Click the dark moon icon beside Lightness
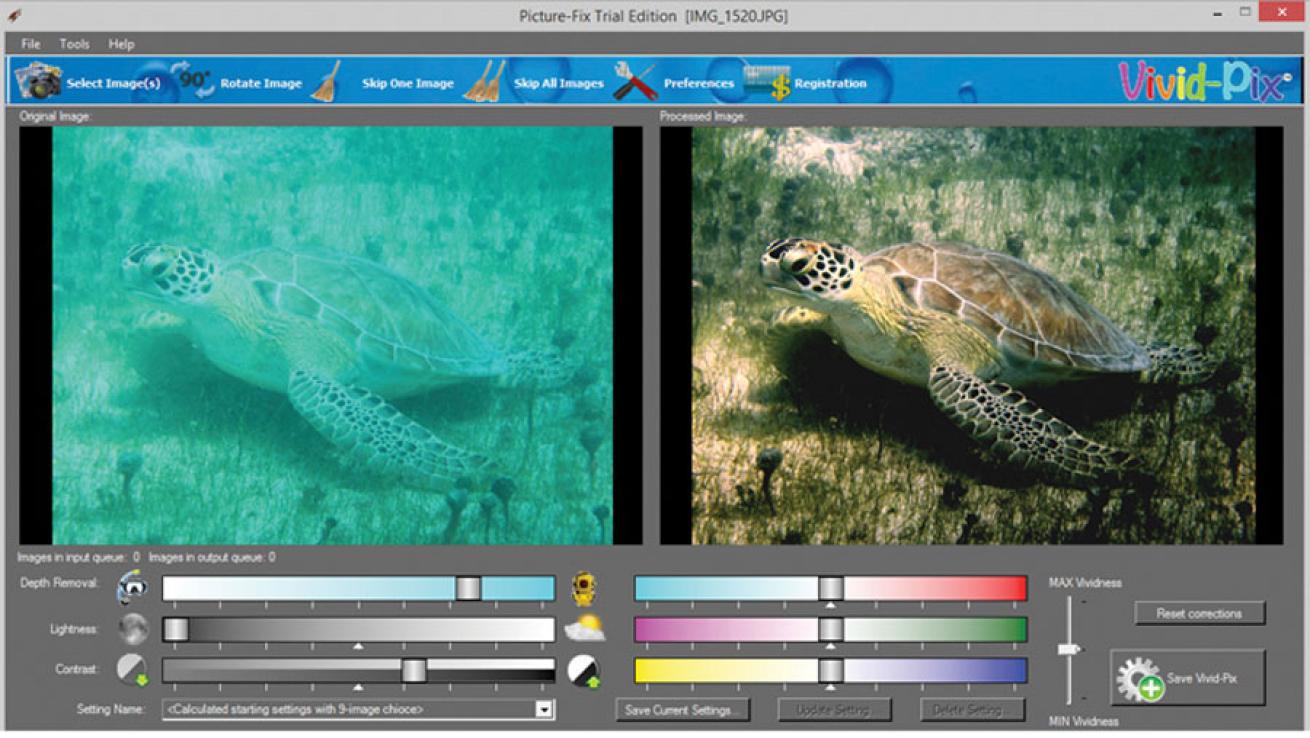1310x738 pixels. click(x=133, y=629)
